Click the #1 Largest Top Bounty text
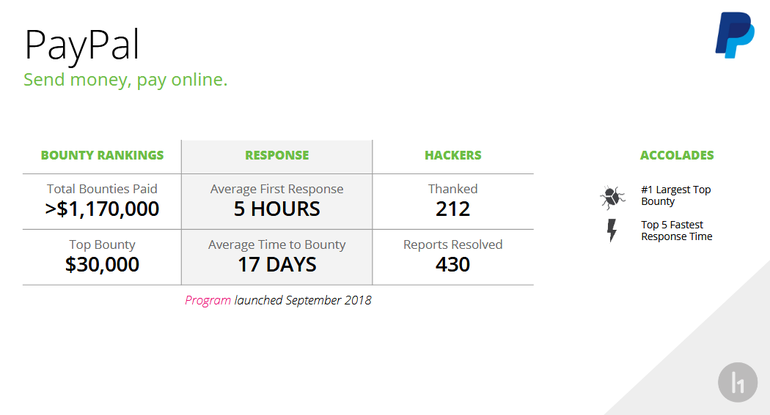Viewport: 770px width, 415px height. tap(676, 195)
